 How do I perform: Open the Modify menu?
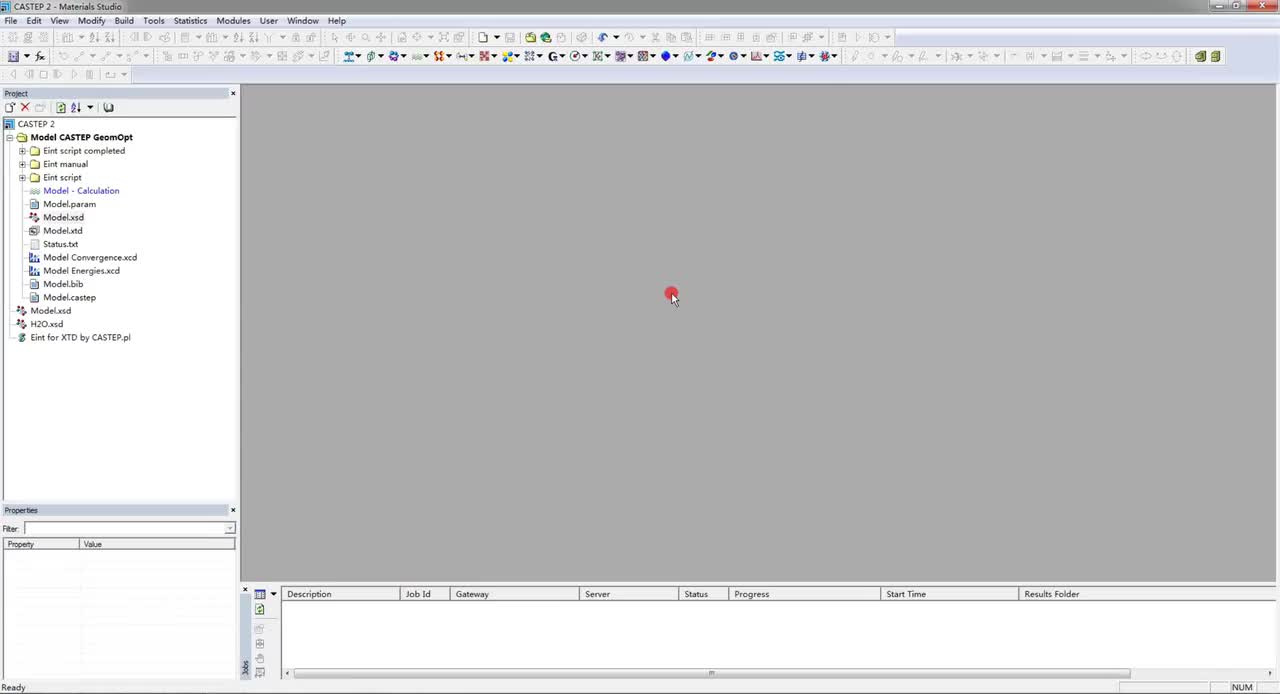[91, 20]
